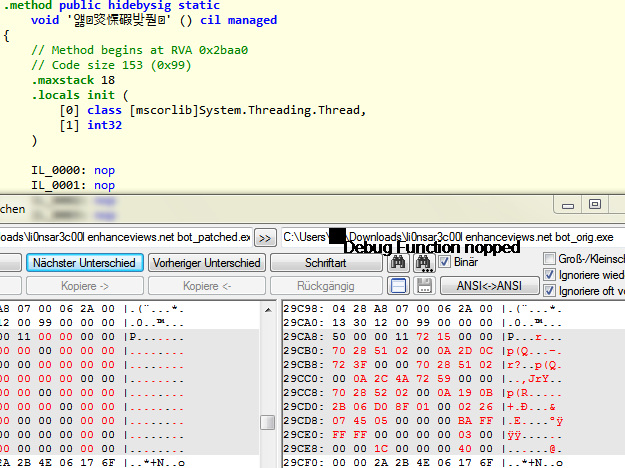625x468 pixels.
Task: Enable the Groß-/Kleinschreibung checkbox
Action: tap(549, 259)
